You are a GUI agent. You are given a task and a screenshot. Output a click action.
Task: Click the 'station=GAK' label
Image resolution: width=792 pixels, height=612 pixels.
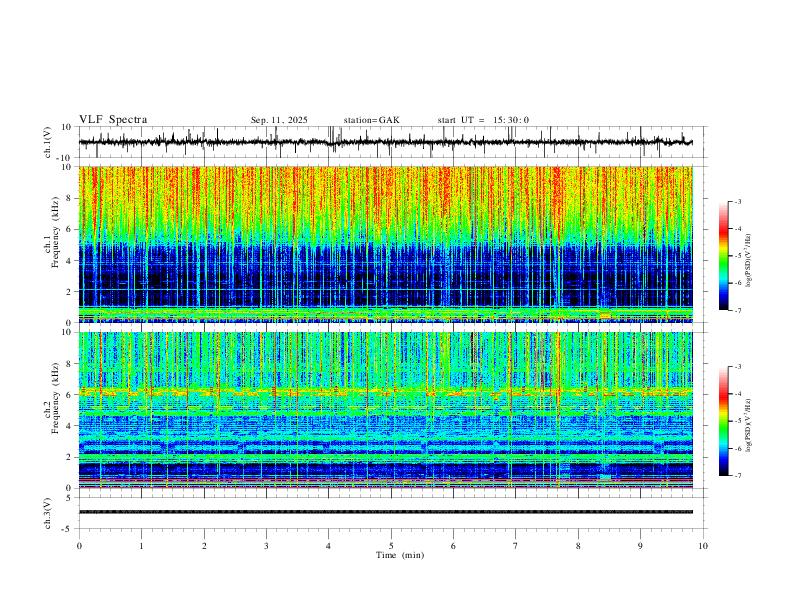pyautogui.click(x=371, y=120)
